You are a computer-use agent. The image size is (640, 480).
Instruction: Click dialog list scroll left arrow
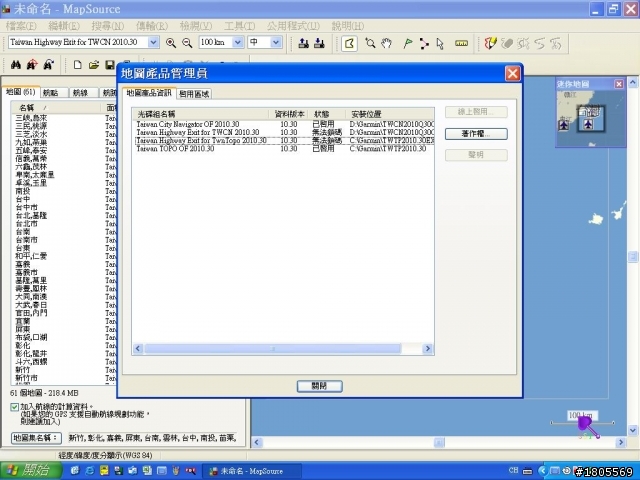[138, 348]
